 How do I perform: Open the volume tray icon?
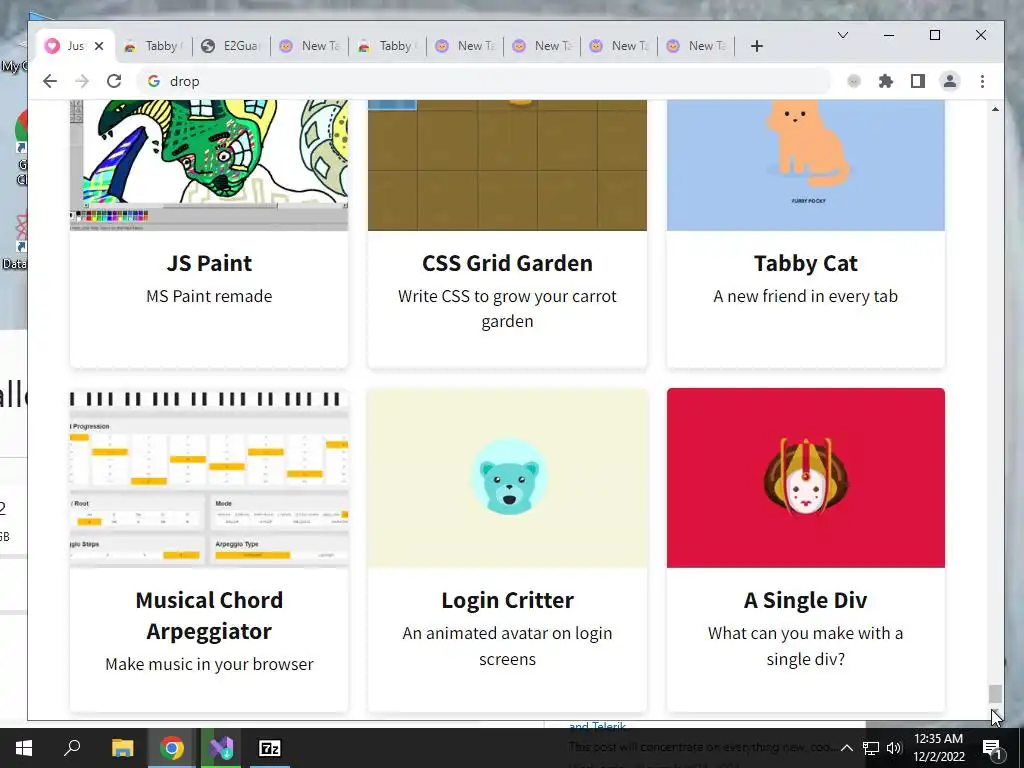click(x=894, y=748)
